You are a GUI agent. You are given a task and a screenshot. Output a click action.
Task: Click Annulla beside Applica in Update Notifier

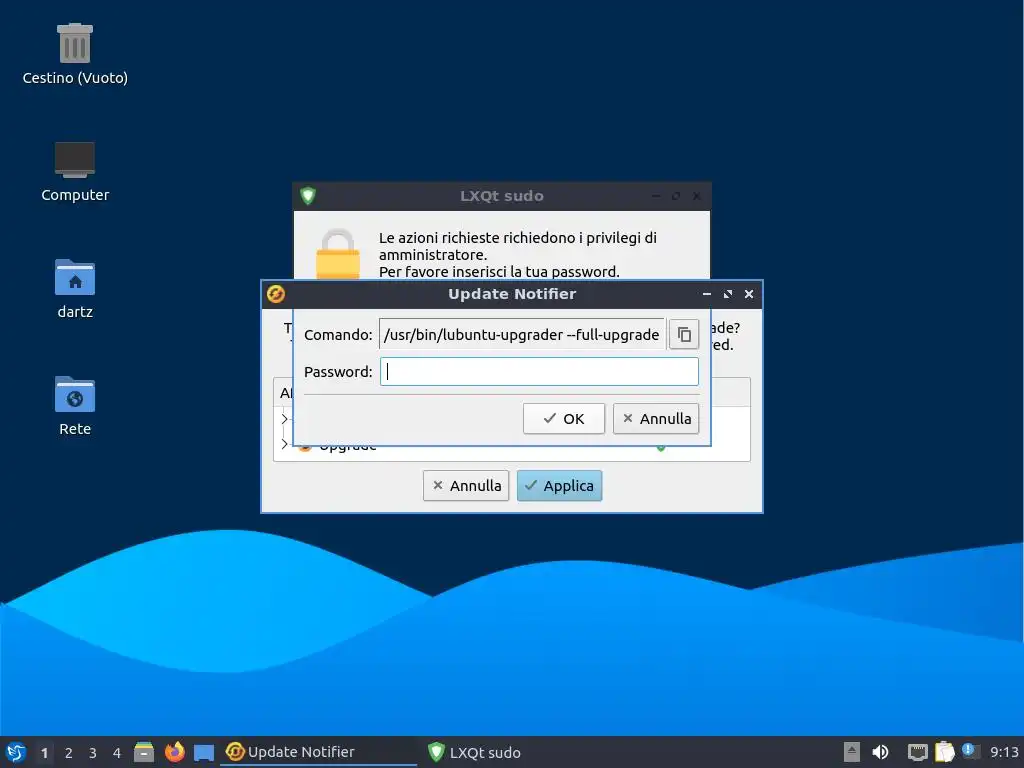tap(466, 486)
